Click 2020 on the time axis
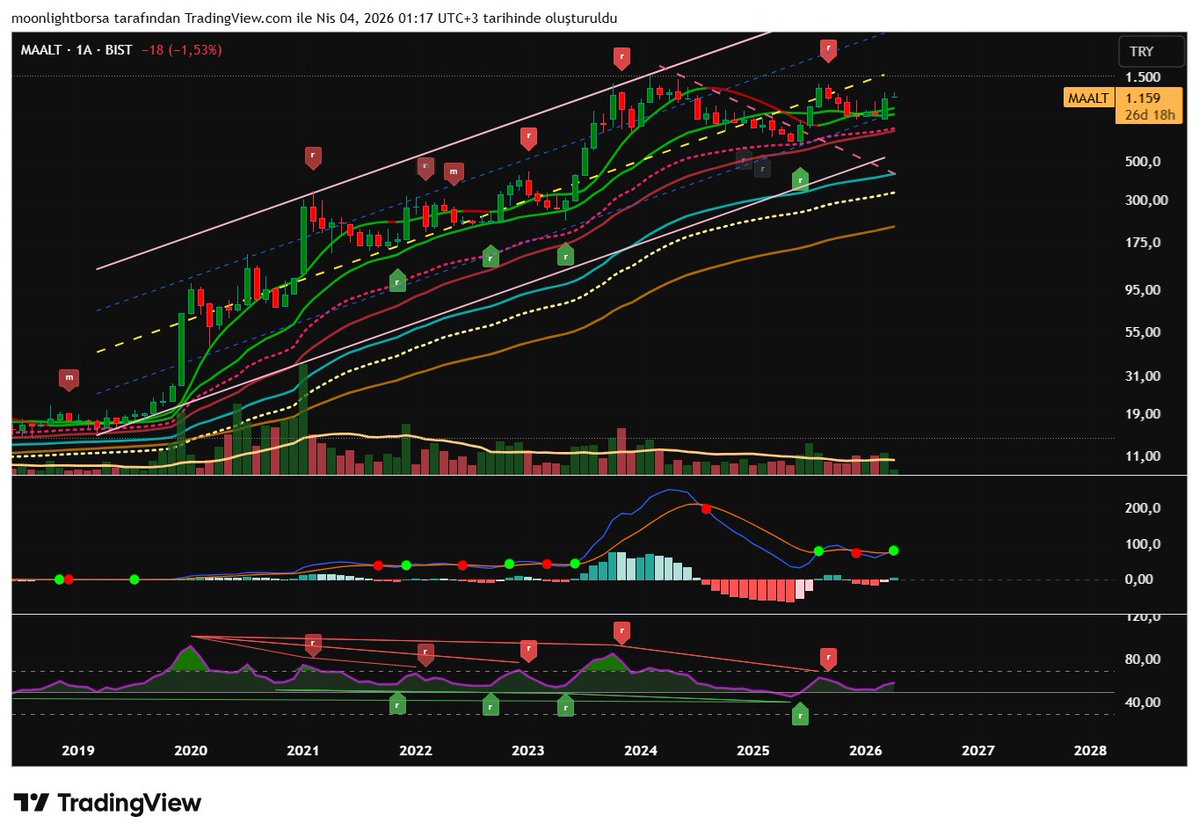Image resolution: width=1199 pixels, height=838 pixels. point(190,751)
